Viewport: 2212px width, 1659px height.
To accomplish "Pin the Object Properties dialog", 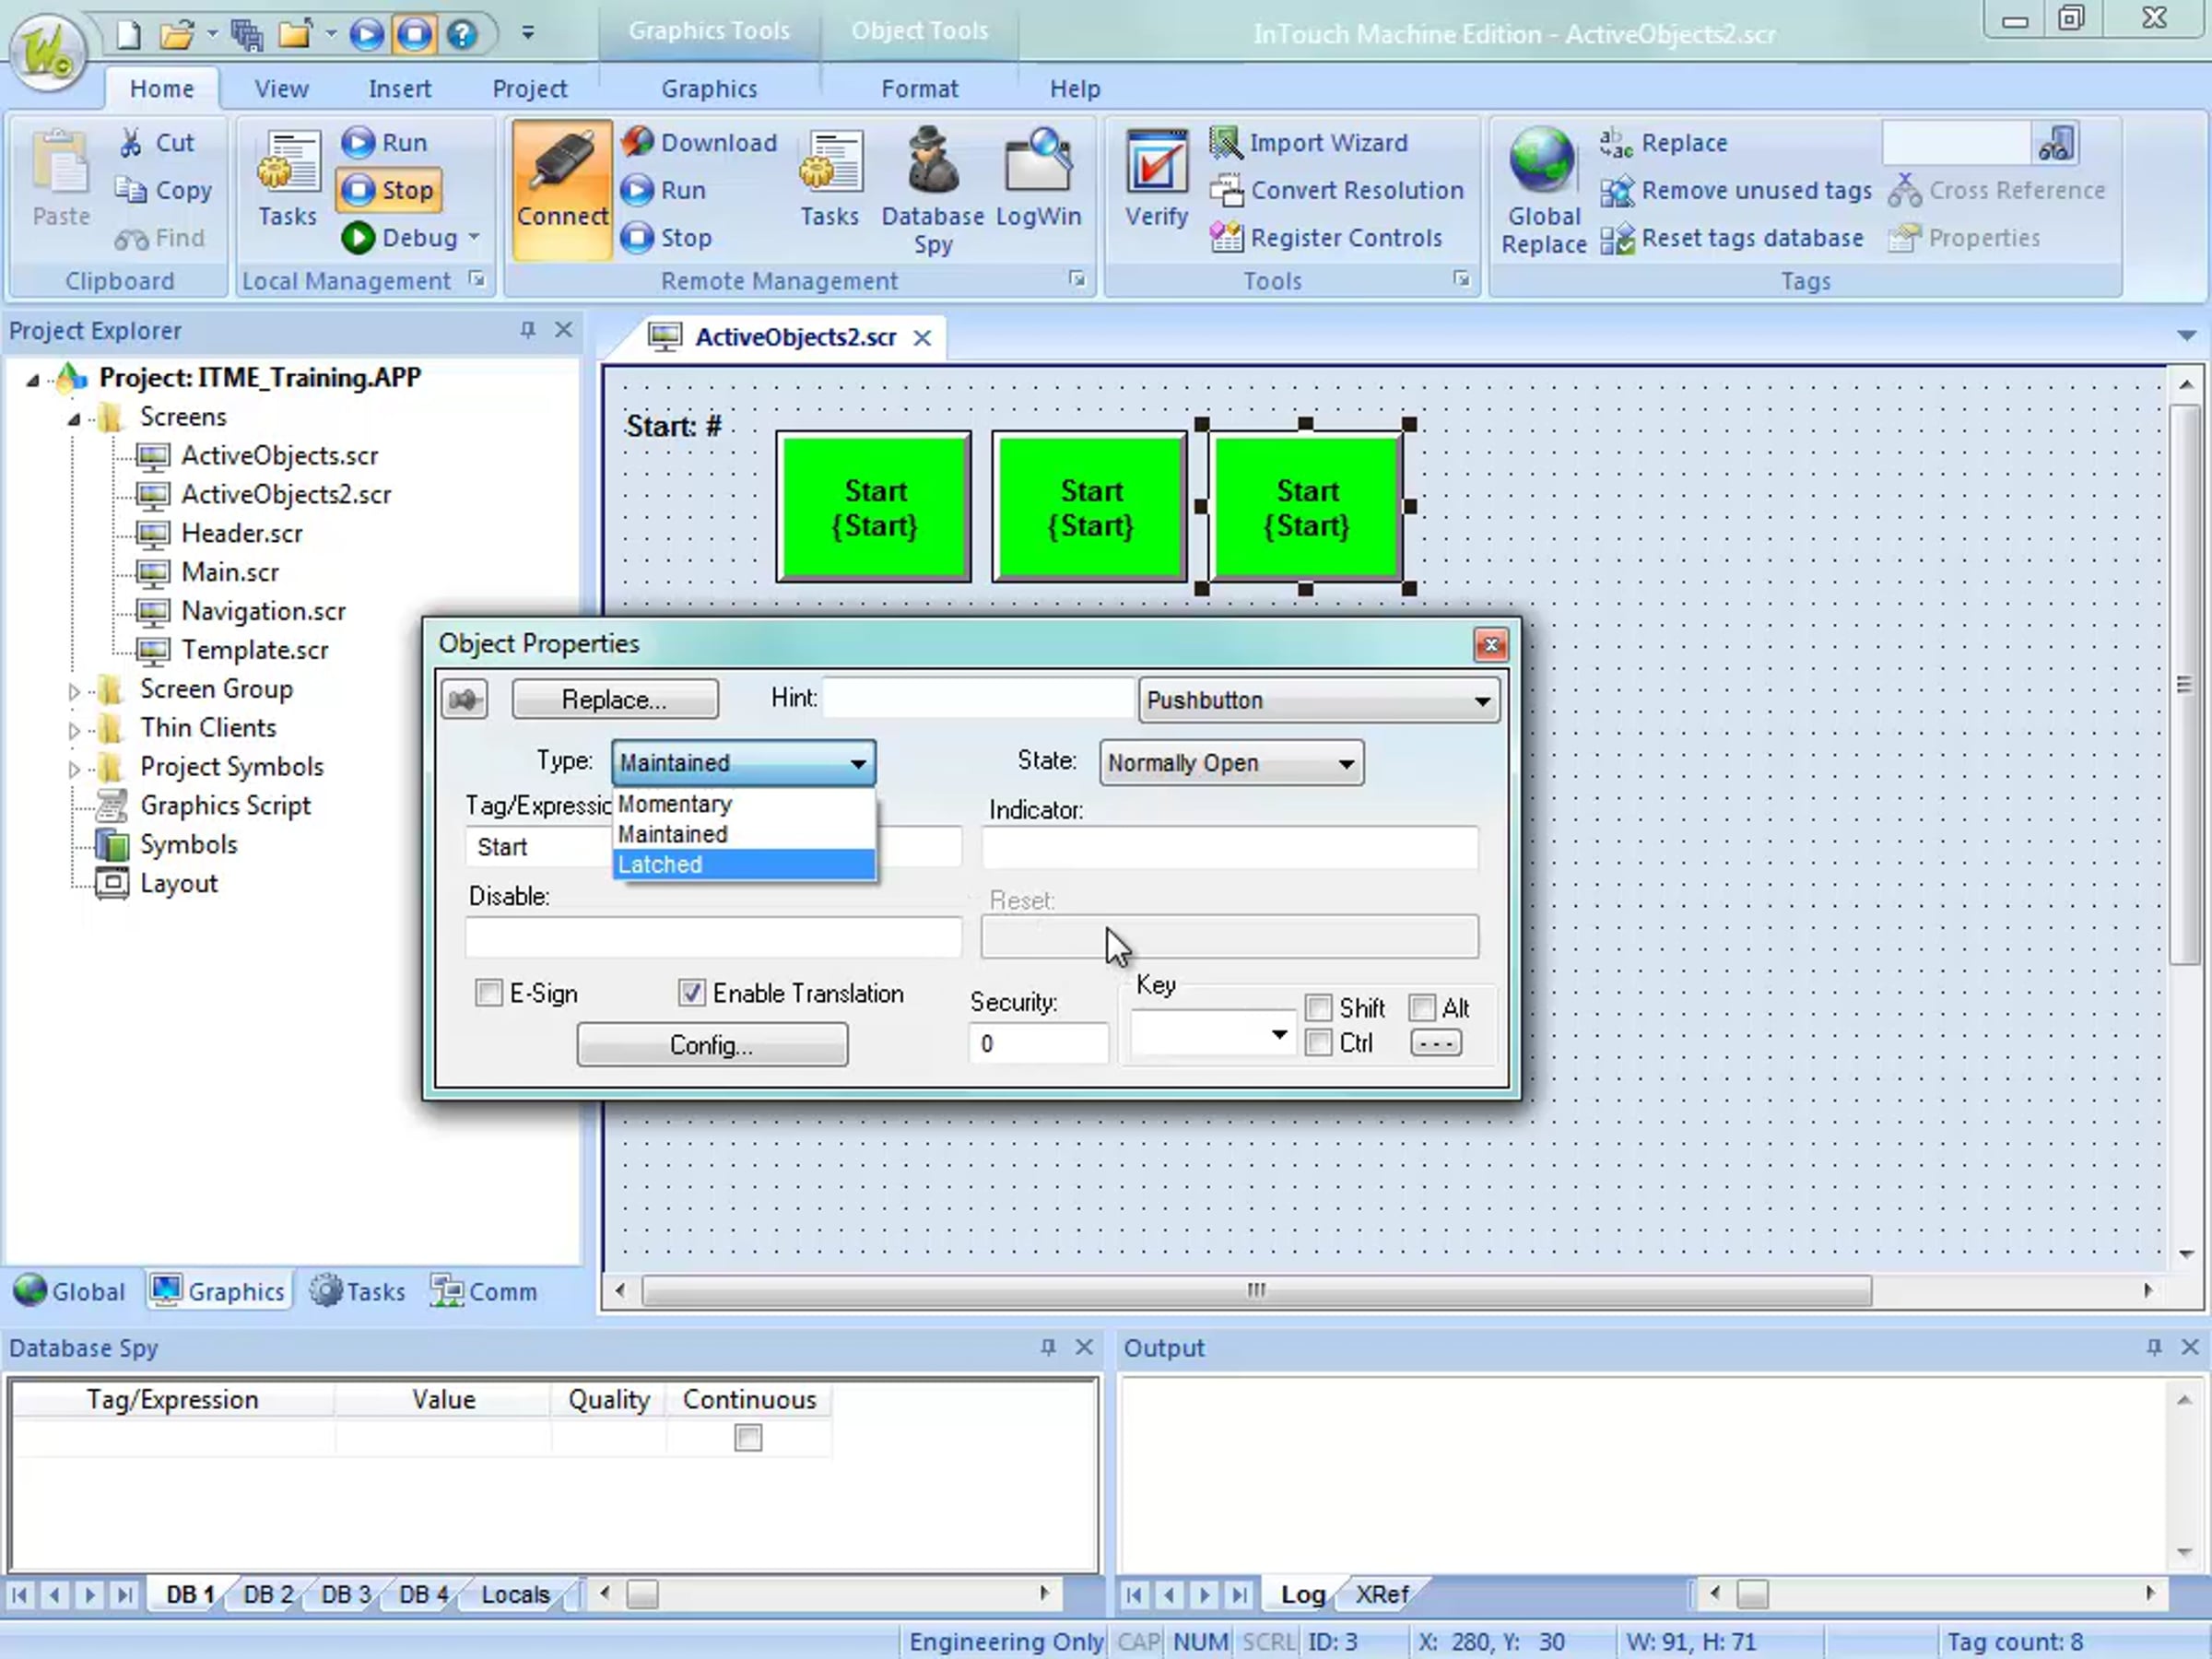I will tap(464, 700).
